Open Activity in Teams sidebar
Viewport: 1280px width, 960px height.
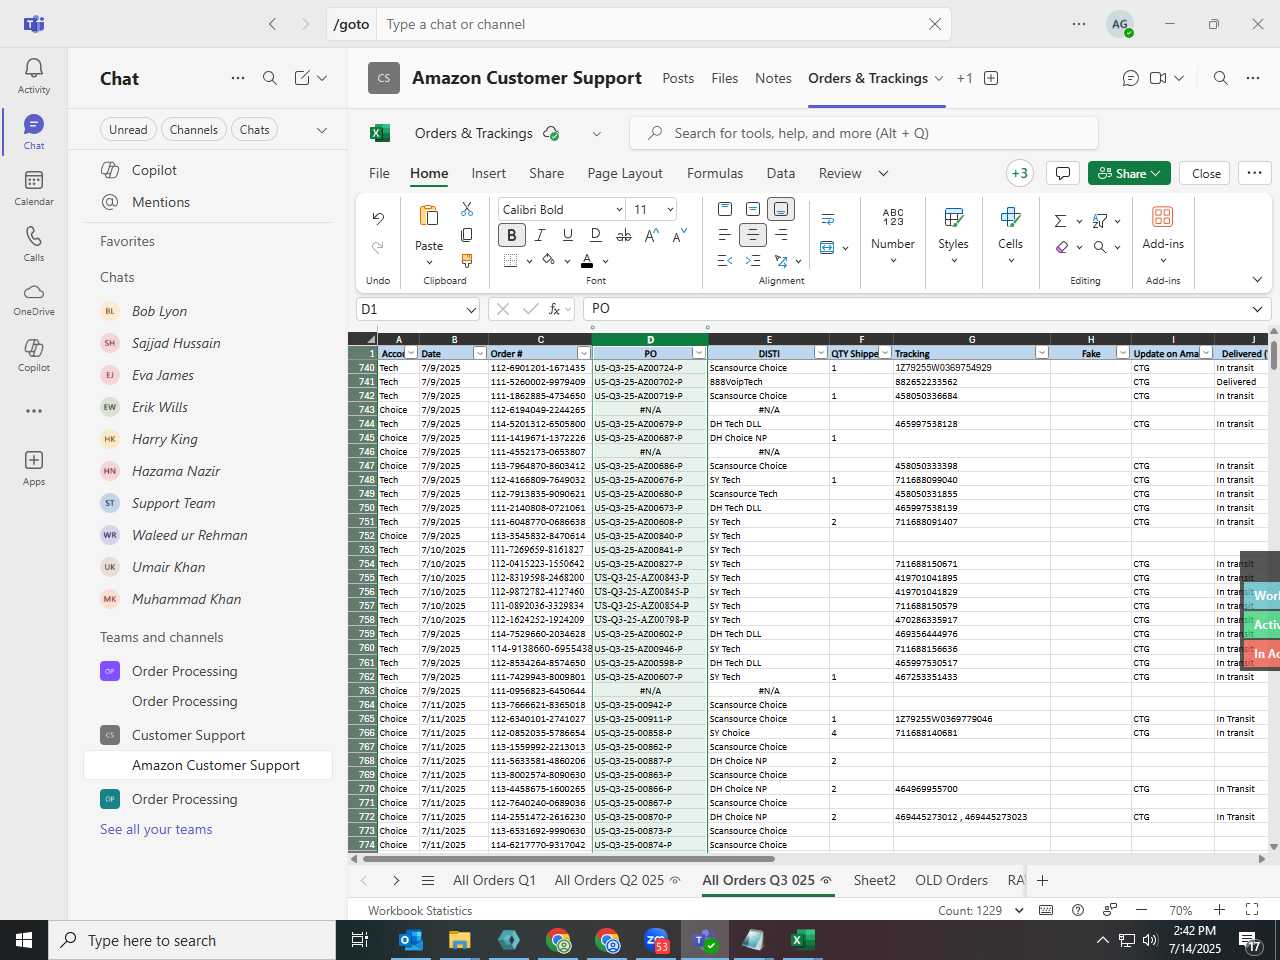pyautogui.click(x=34, y=75)
